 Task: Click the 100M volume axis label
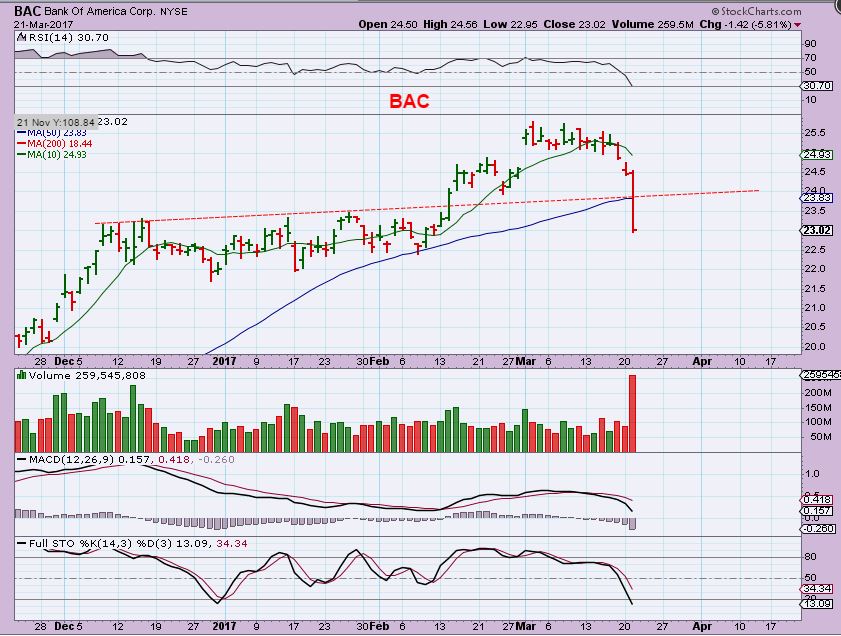pyautogui.click(x=817, y=421)
